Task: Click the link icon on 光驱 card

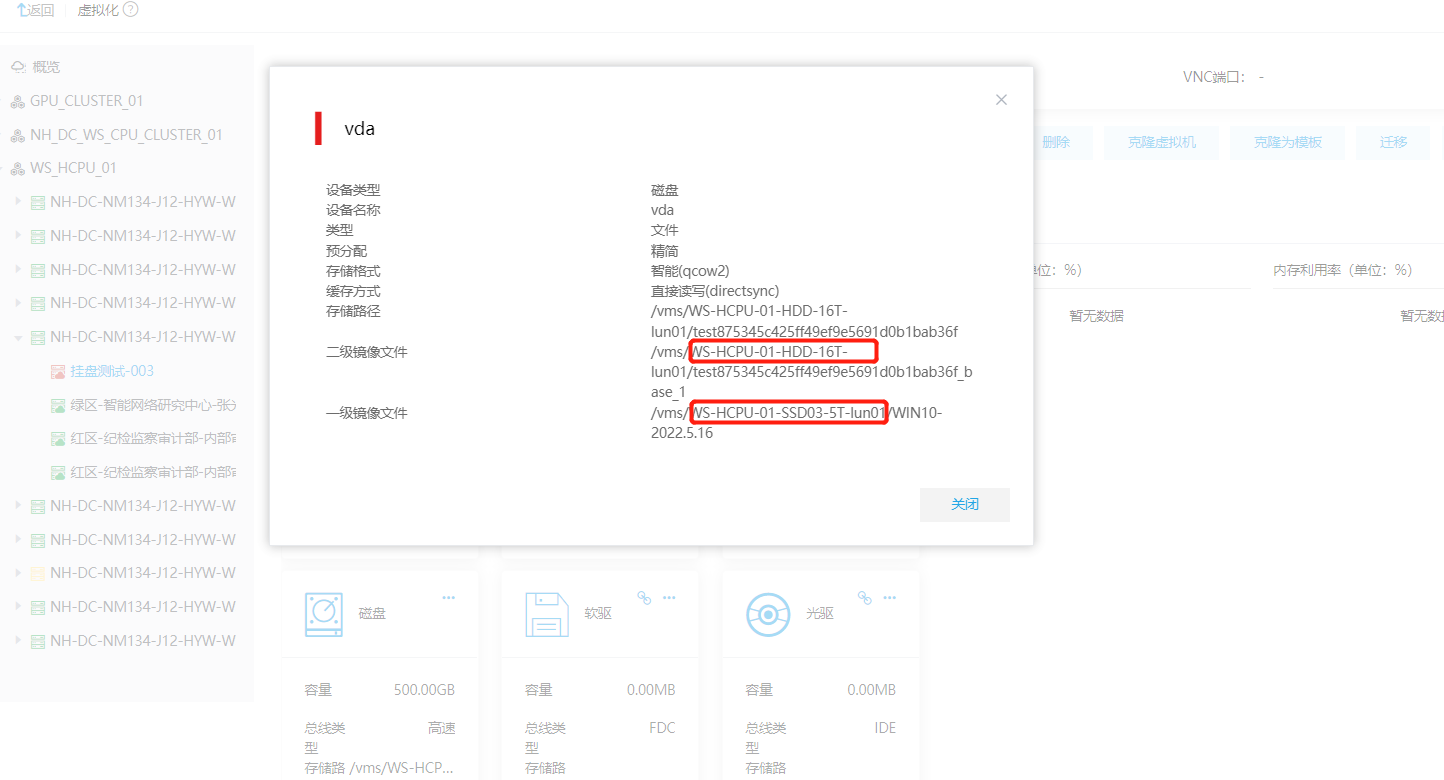Action: (x=864, y=597)
